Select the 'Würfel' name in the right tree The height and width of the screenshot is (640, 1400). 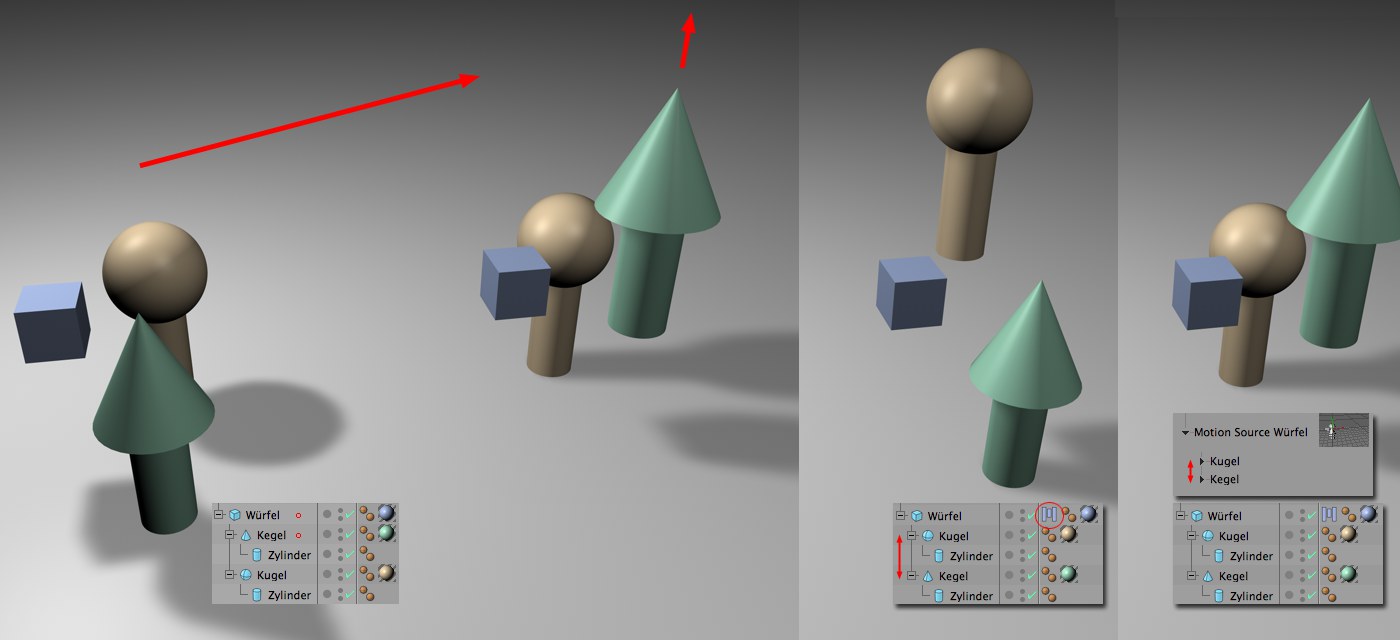point(1225,516)
